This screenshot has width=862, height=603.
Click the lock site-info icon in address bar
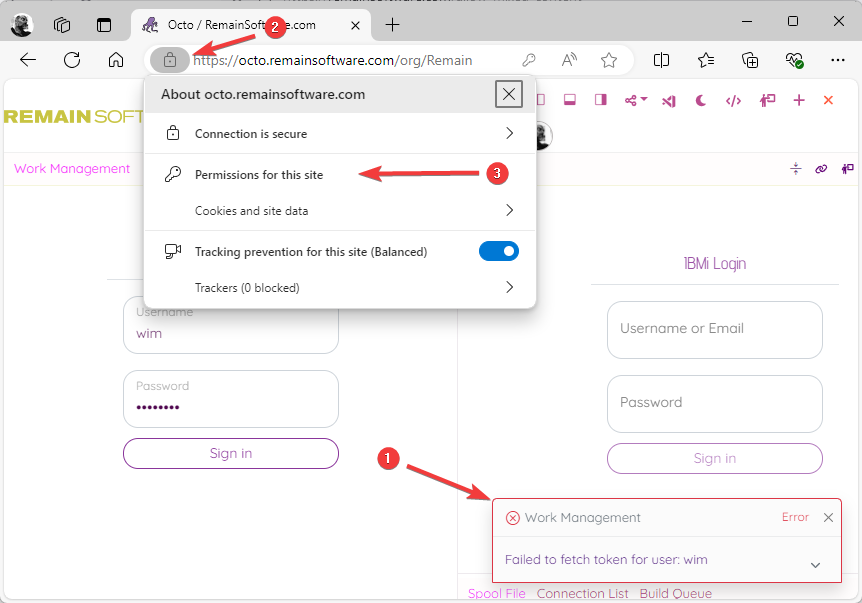pos(170,60)
